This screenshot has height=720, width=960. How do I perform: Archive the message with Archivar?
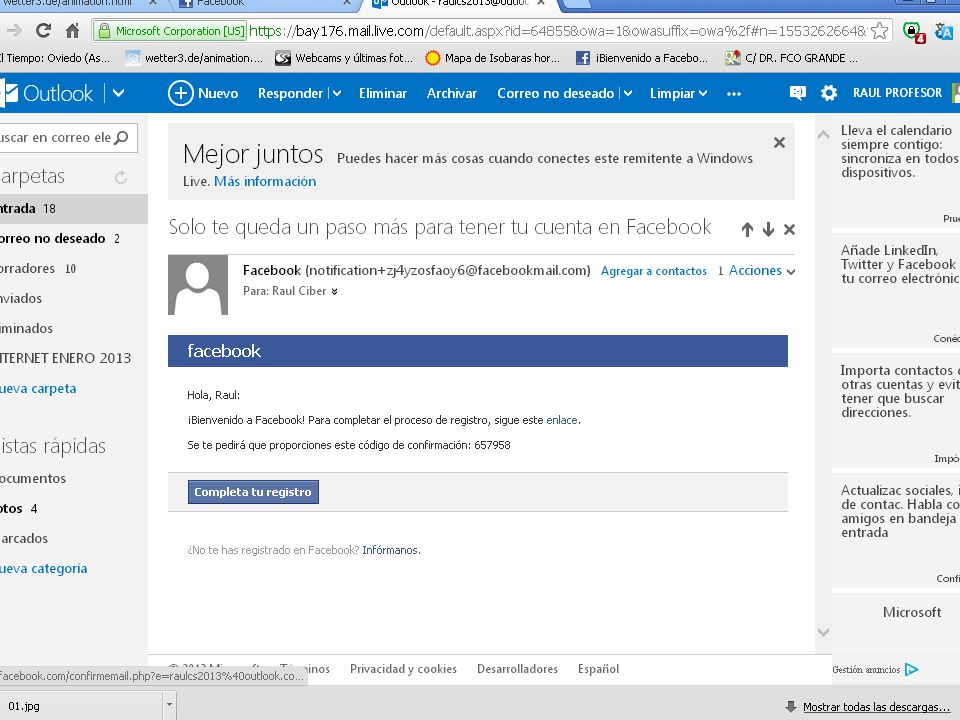pos(452,93)
